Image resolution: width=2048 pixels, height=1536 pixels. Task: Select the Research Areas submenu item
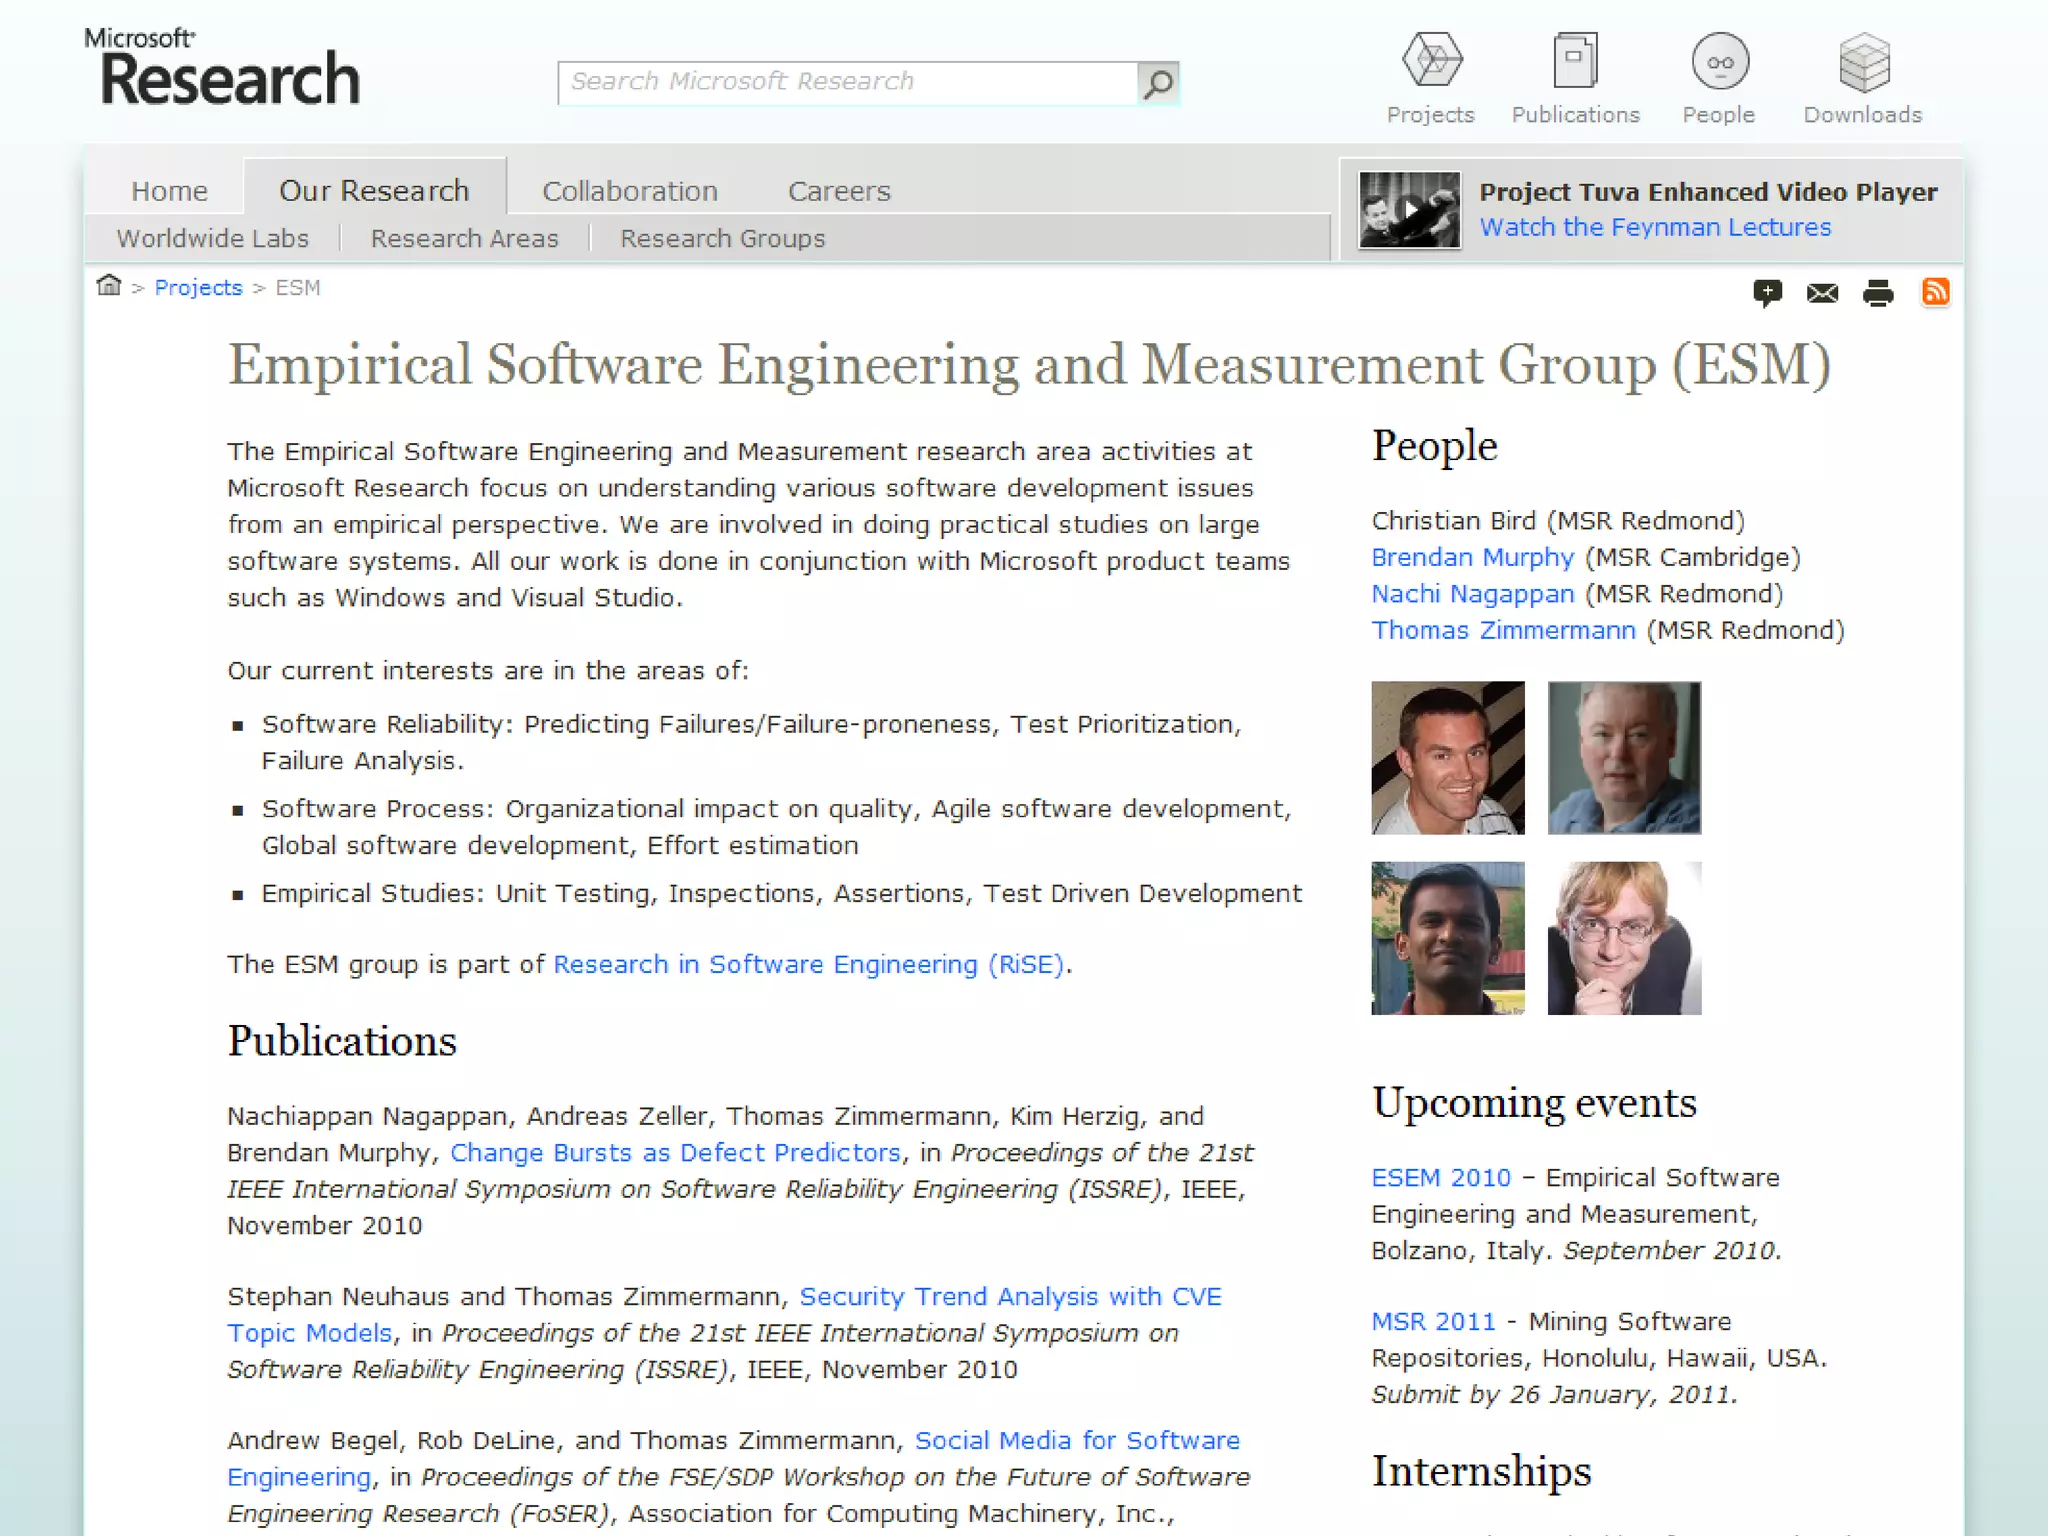[464, 239]
